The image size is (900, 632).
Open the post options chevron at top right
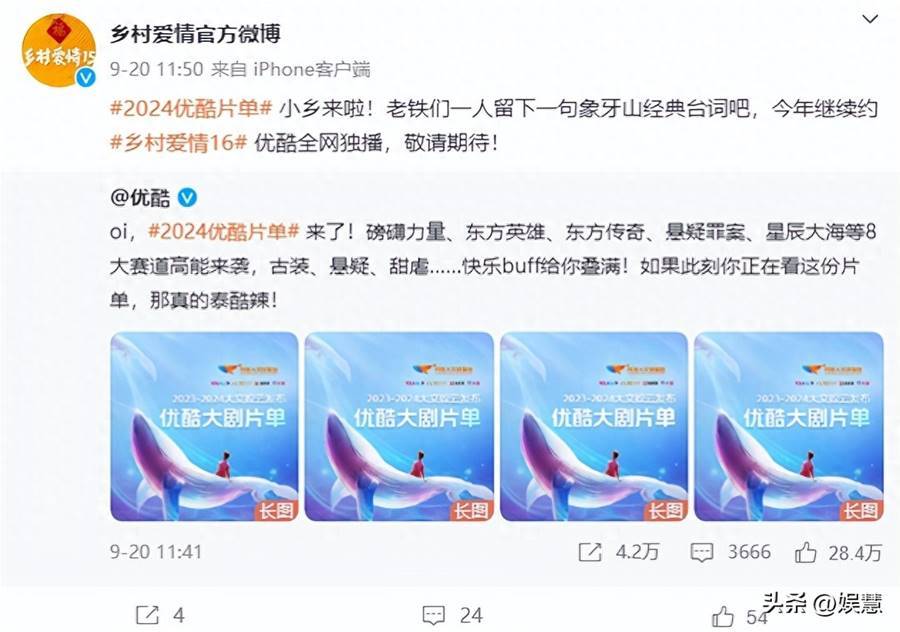tap(870, 19)
